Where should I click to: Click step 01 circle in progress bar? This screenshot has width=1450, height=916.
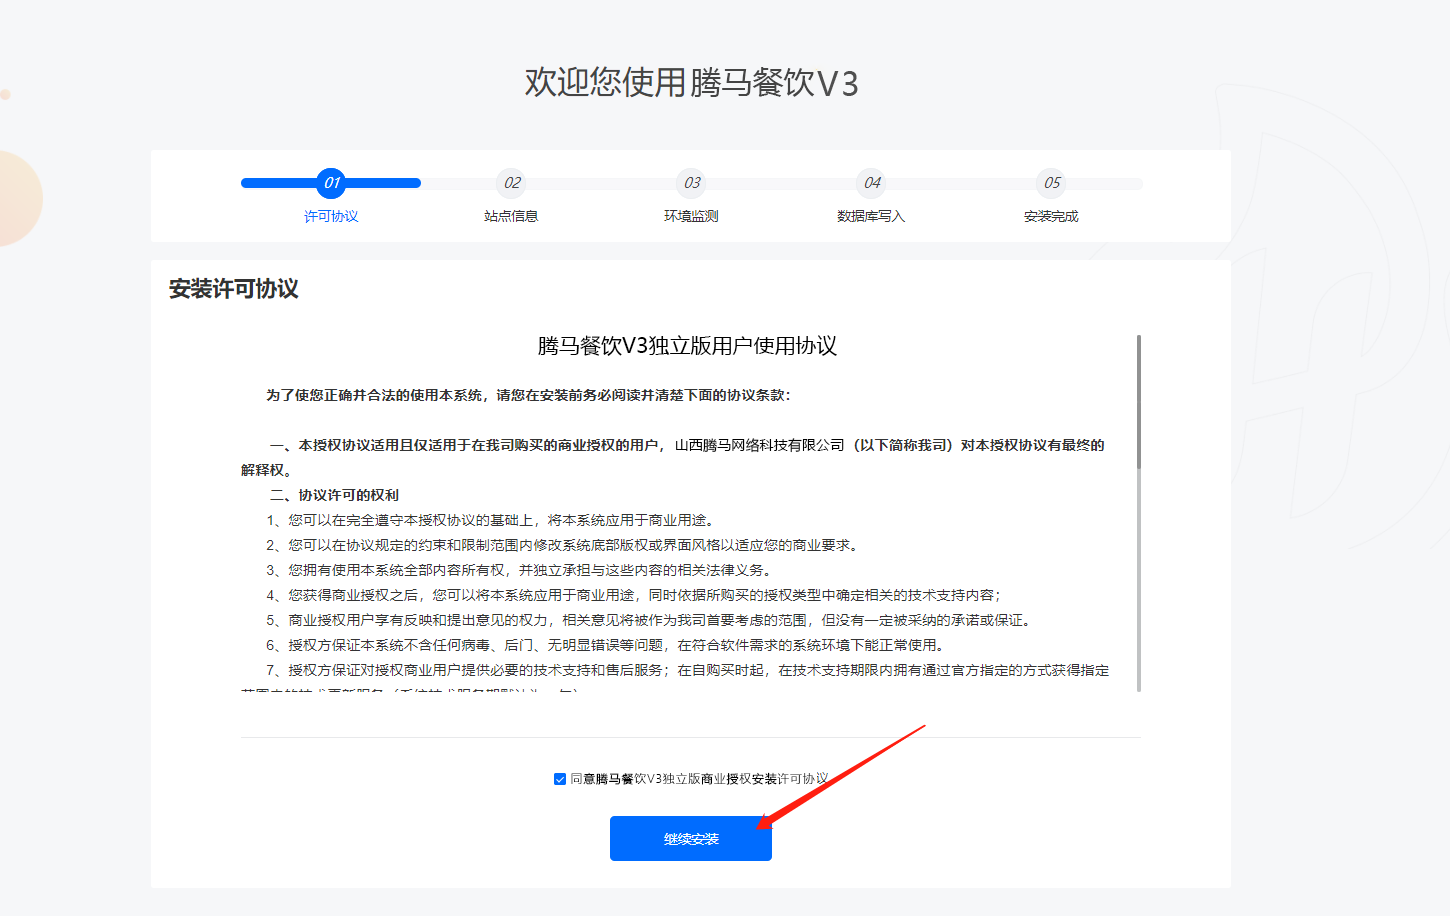(331, 183)
